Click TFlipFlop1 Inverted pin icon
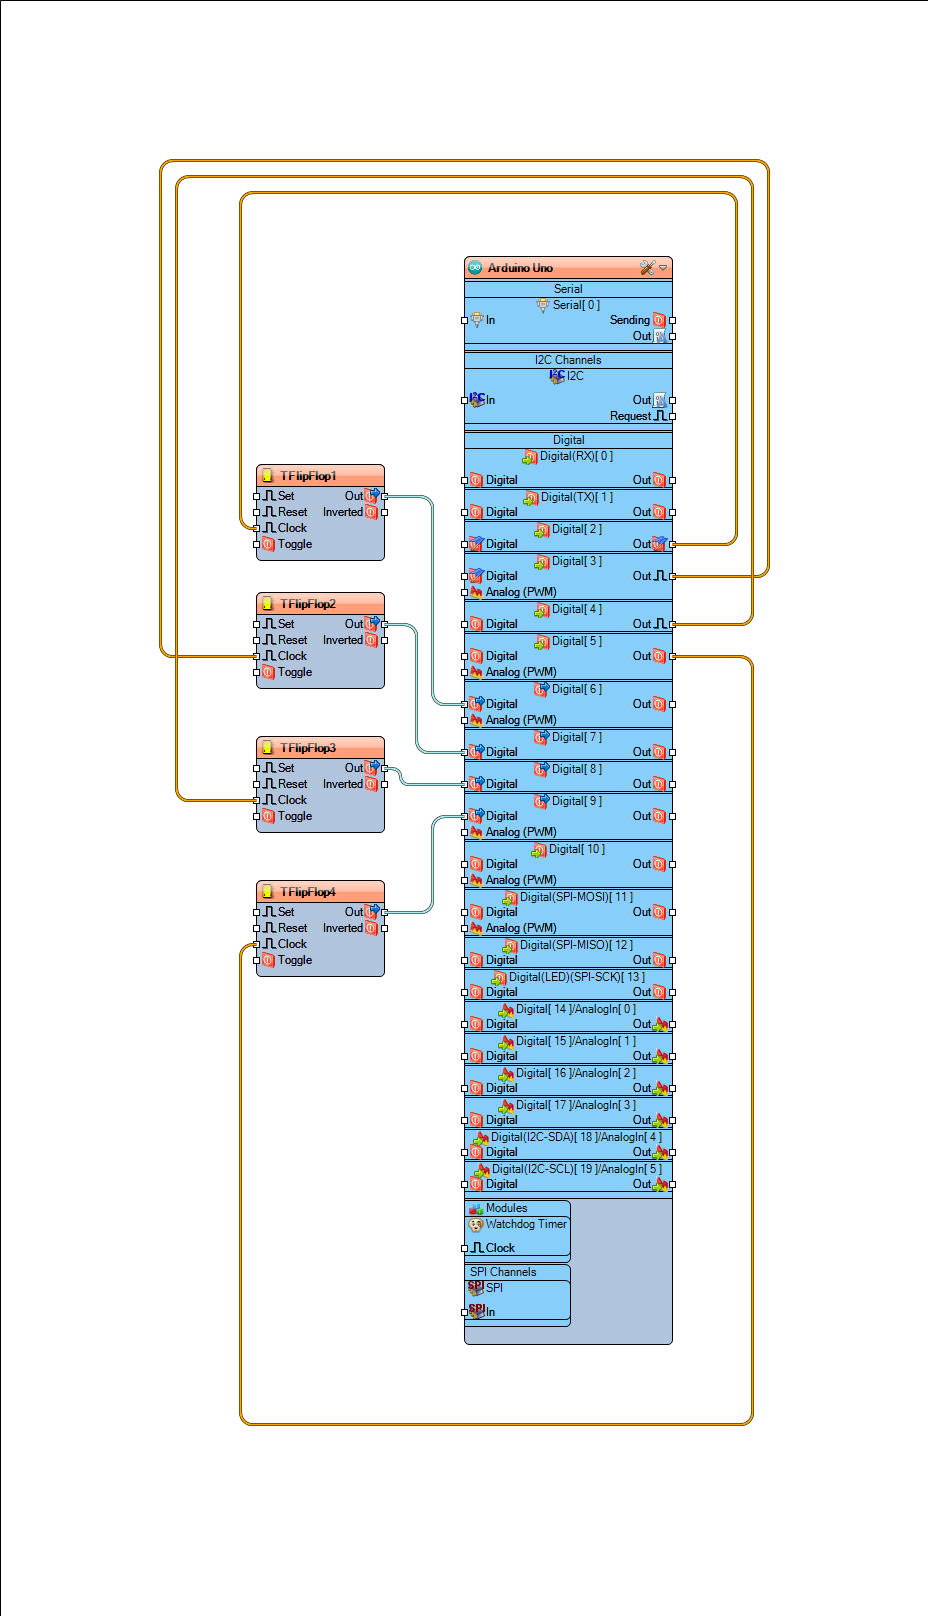This screenshot has height=1616, width=928. click(x=371, y=512)
